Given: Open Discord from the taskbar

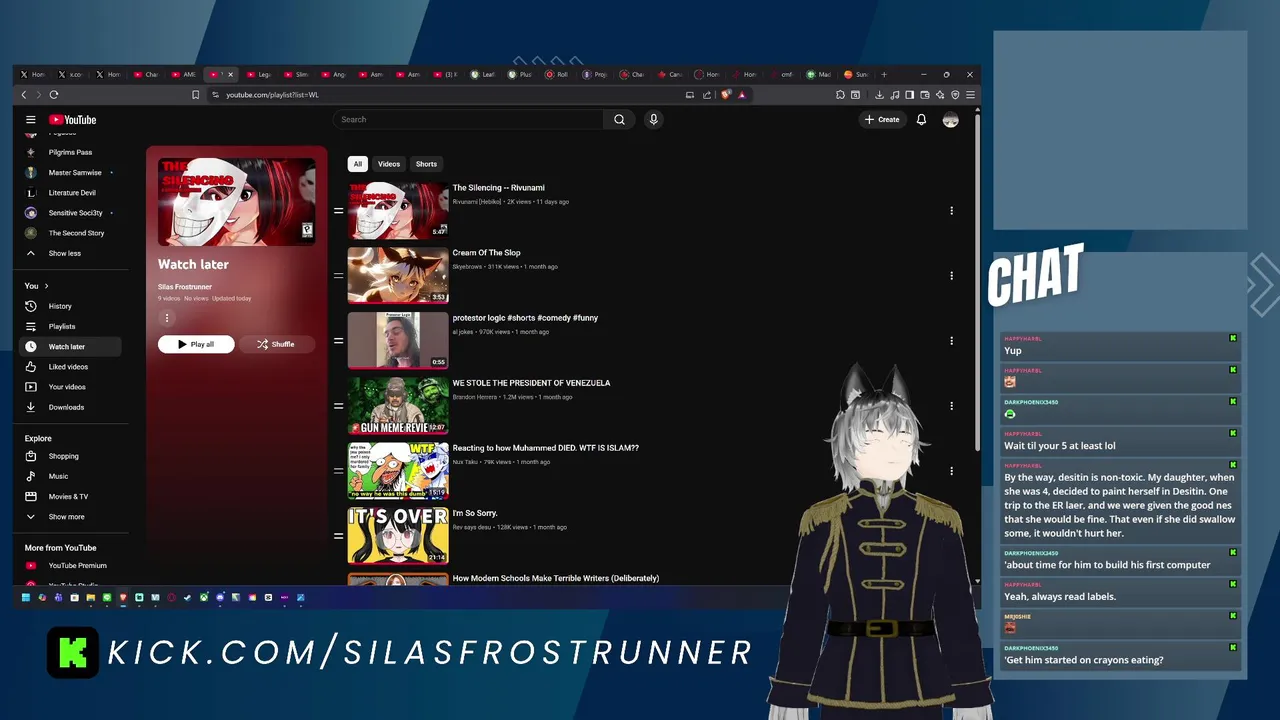Looking at the screenshot, I should point(220,598).
